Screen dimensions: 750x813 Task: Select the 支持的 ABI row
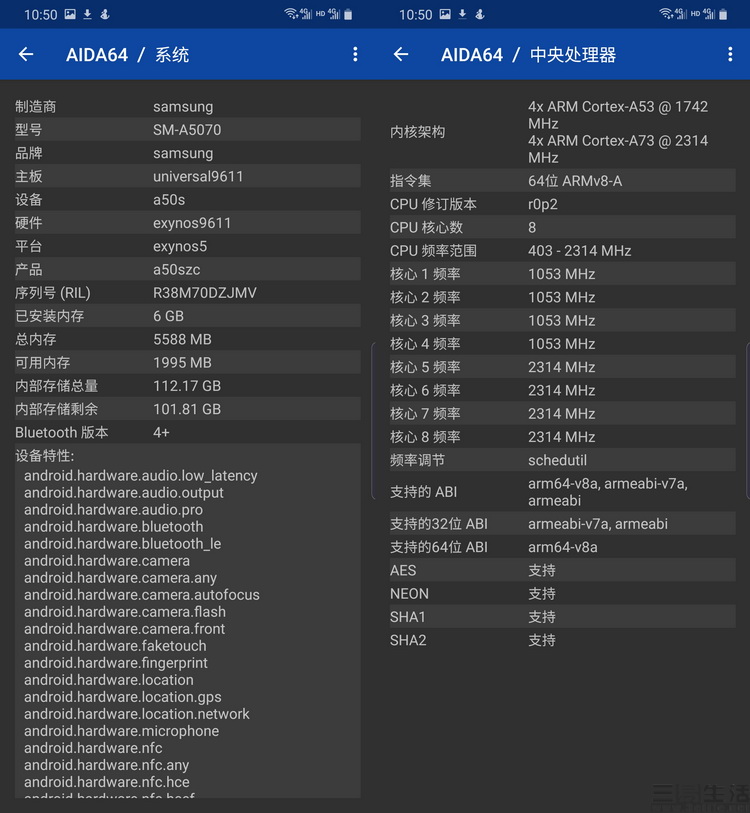pyautogui.click(x=562, y=492)
